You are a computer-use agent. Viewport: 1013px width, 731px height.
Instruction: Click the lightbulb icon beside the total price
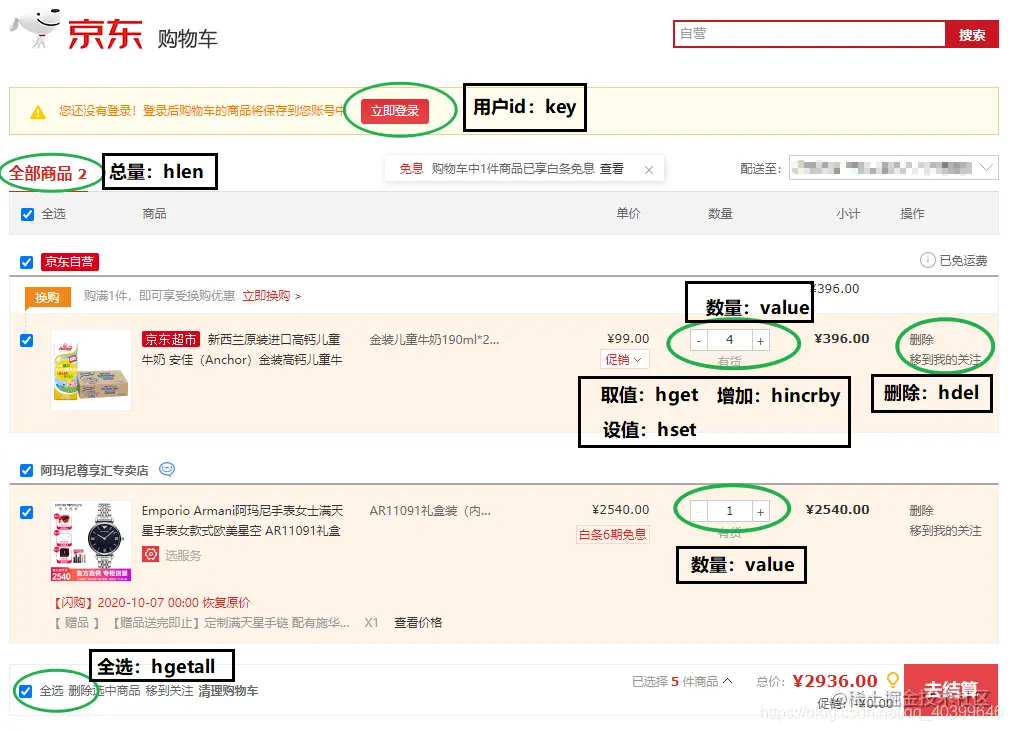891,681
